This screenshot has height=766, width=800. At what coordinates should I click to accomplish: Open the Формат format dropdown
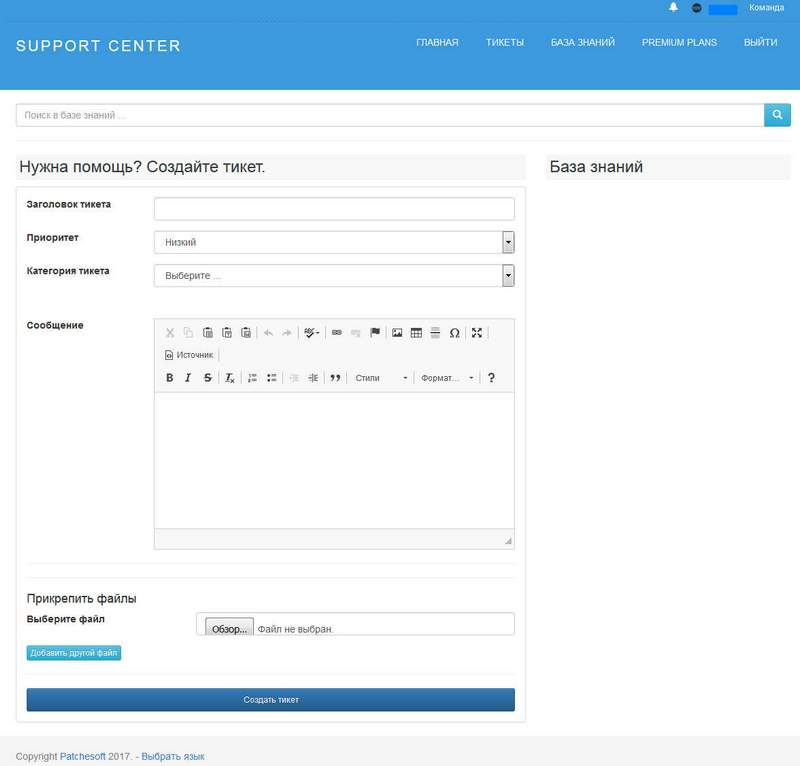(447, 378)
